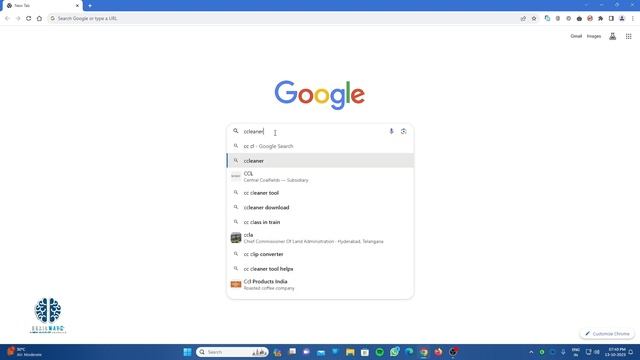Screen dimensions: 640x360
Task: Pick the 'cc cleaner tool helpx' suggestion
Action: [x=320, y=269]
